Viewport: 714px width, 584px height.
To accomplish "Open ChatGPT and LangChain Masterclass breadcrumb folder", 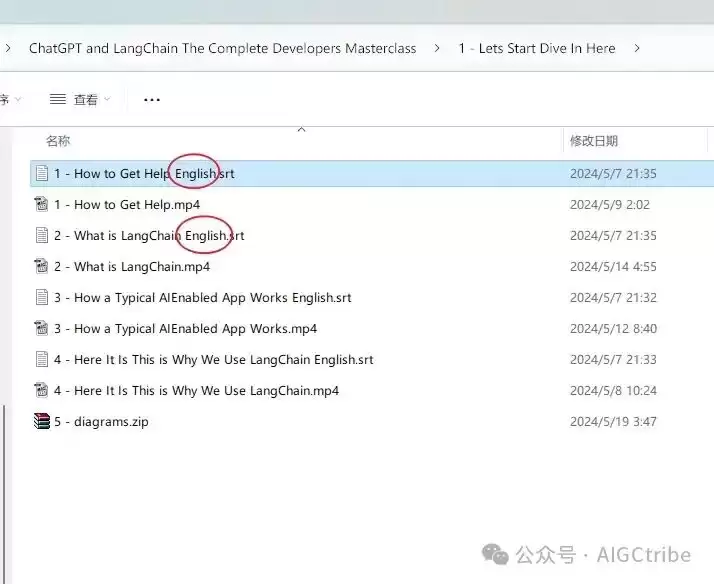I will coord(222,48).
